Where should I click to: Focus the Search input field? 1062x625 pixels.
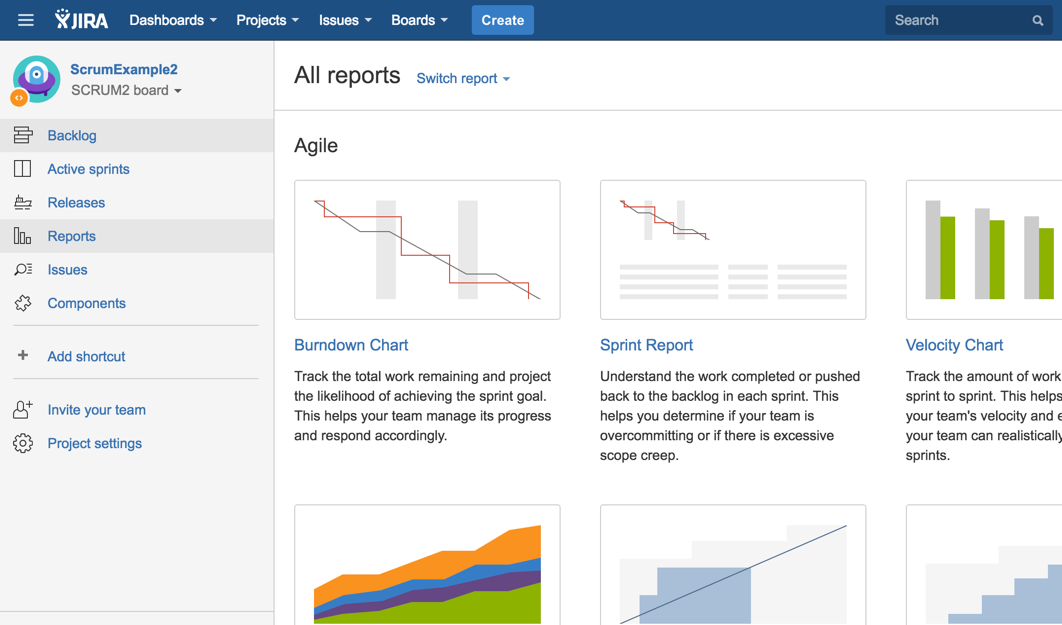click(969, 20)
